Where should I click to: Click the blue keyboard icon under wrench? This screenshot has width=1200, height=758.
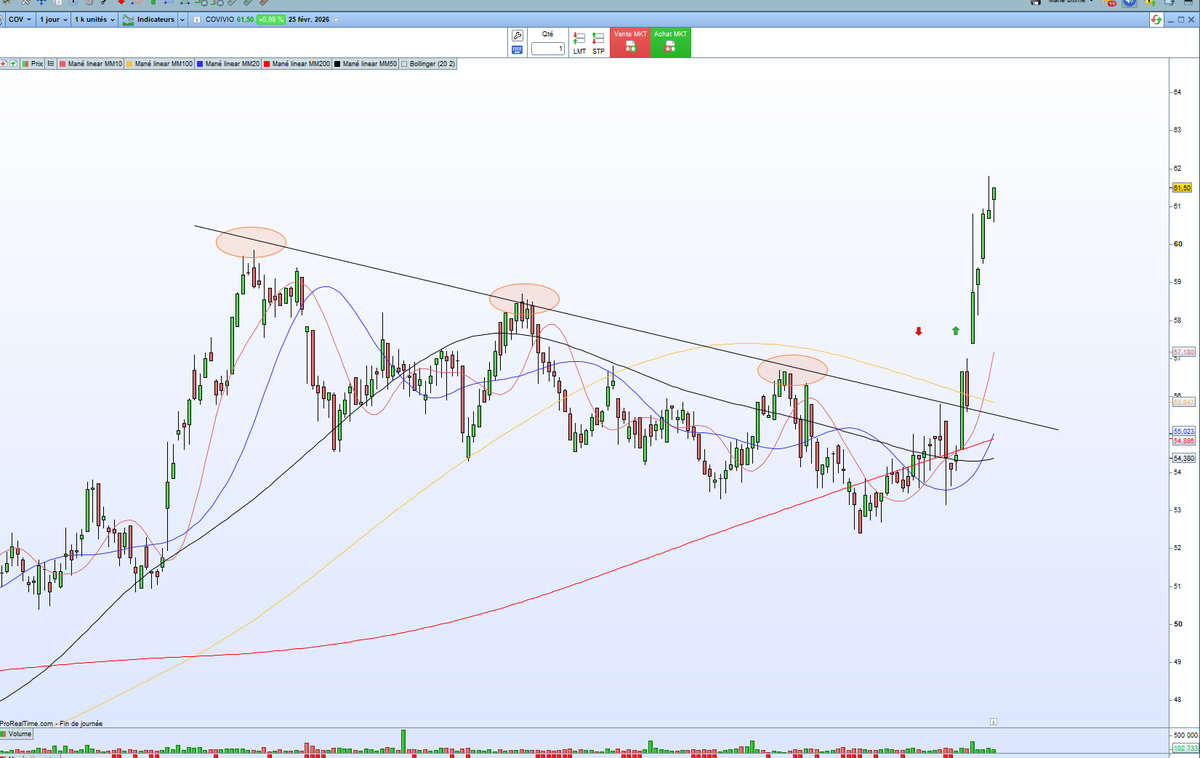[517, 48]
